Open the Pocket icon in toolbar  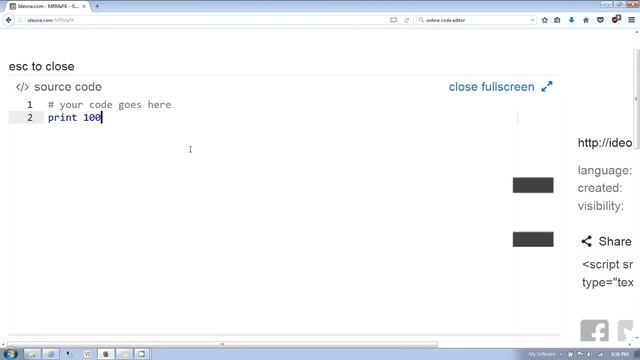(600, 20)
